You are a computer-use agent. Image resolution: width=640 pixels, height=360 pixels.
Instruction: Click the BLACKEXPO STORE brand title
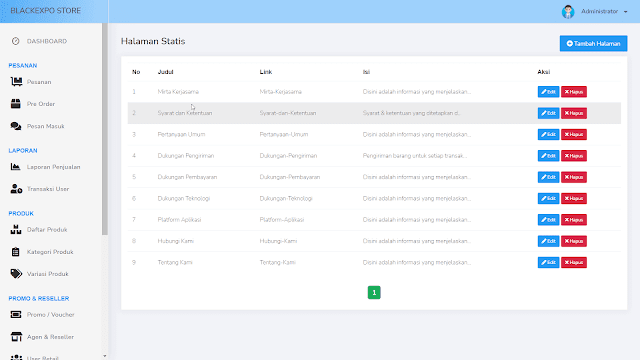click(x=45, y=11)
